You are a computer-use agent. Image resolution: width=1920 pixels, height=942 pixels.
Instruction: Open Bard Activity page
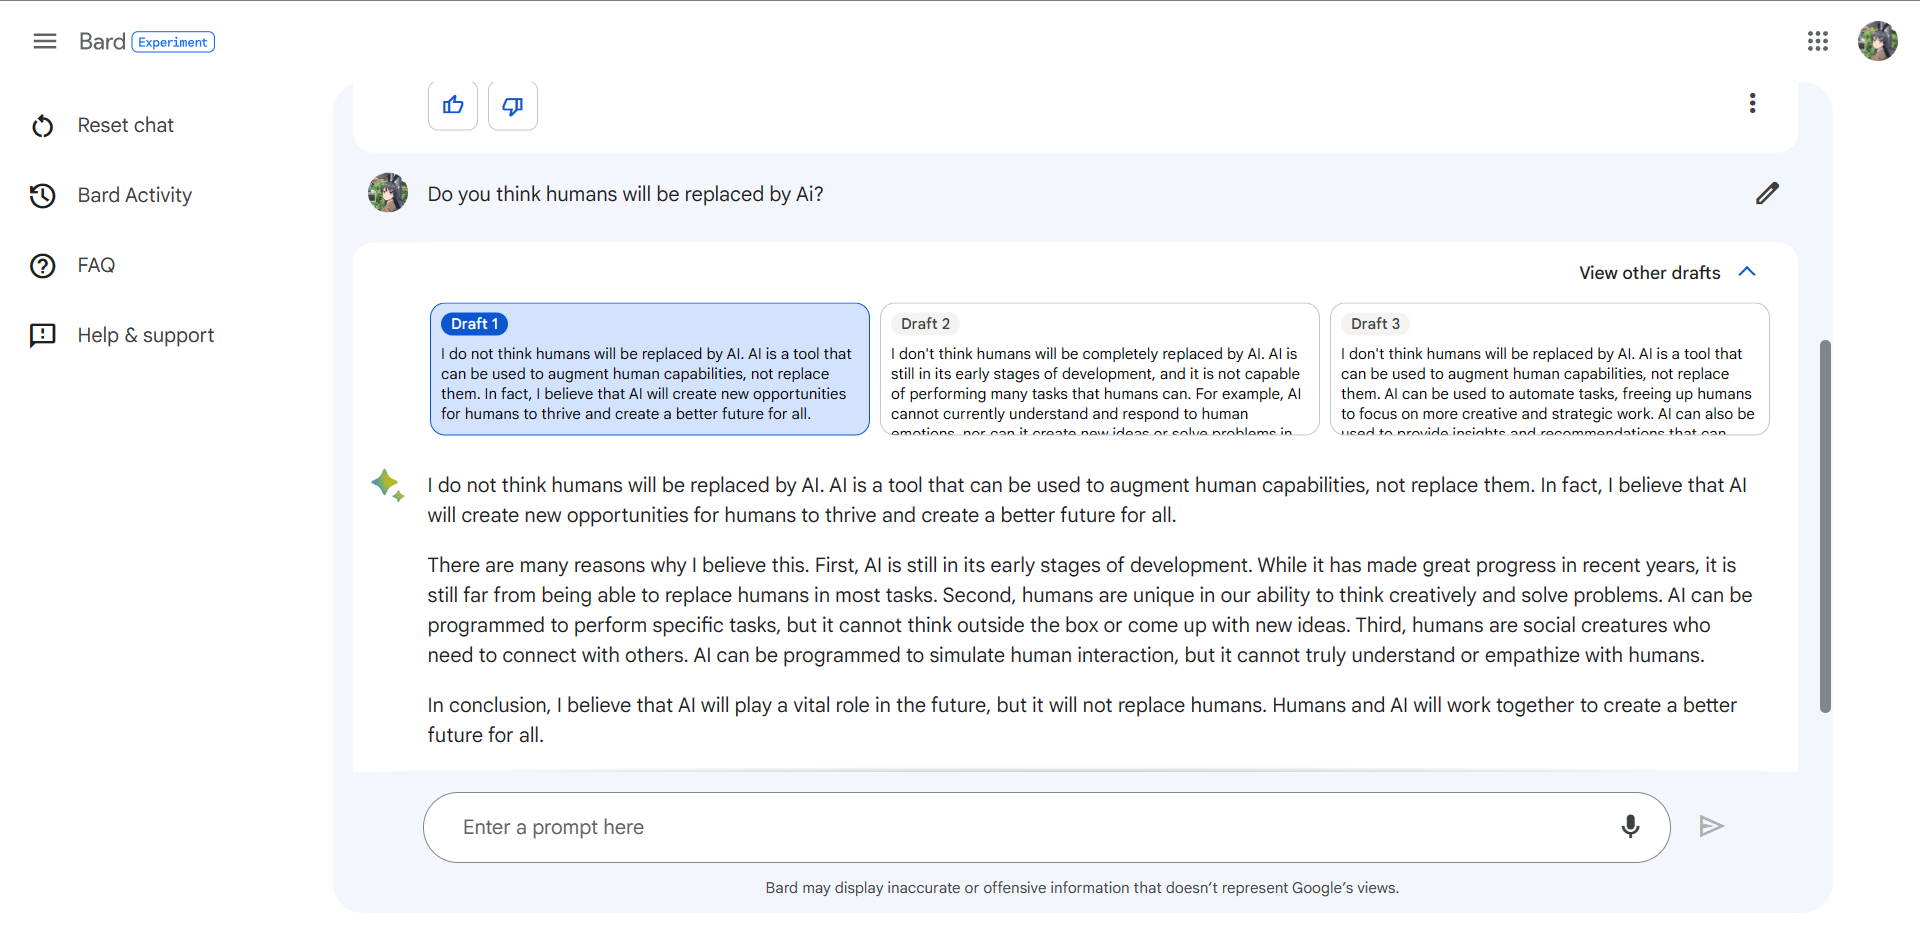[x=135, y=195]
